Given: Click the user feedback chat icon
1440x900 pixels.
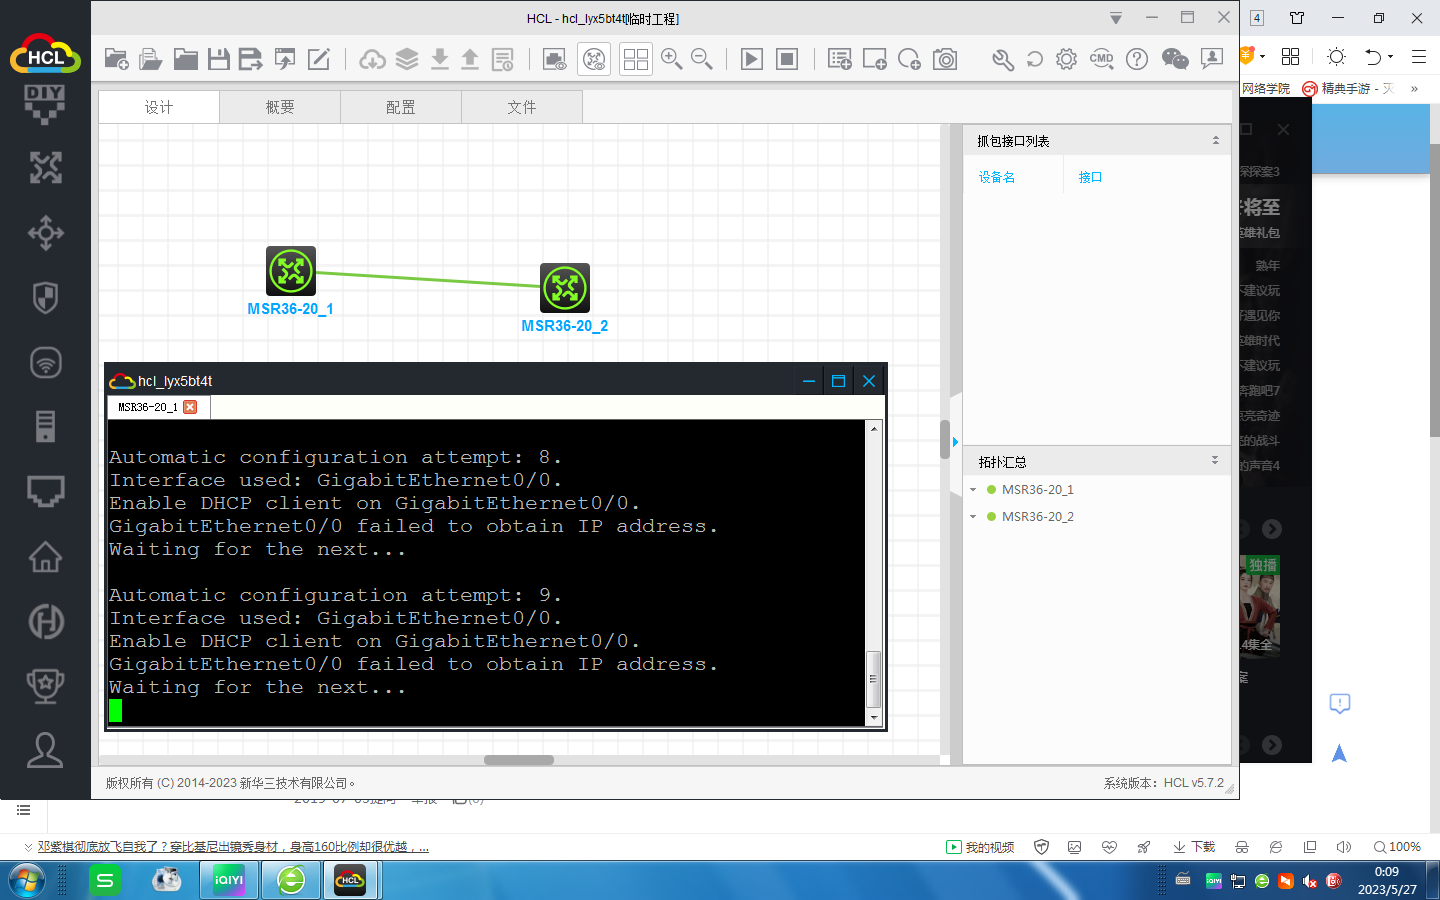Looking at the screenshot, I should tap(1212, 59).
